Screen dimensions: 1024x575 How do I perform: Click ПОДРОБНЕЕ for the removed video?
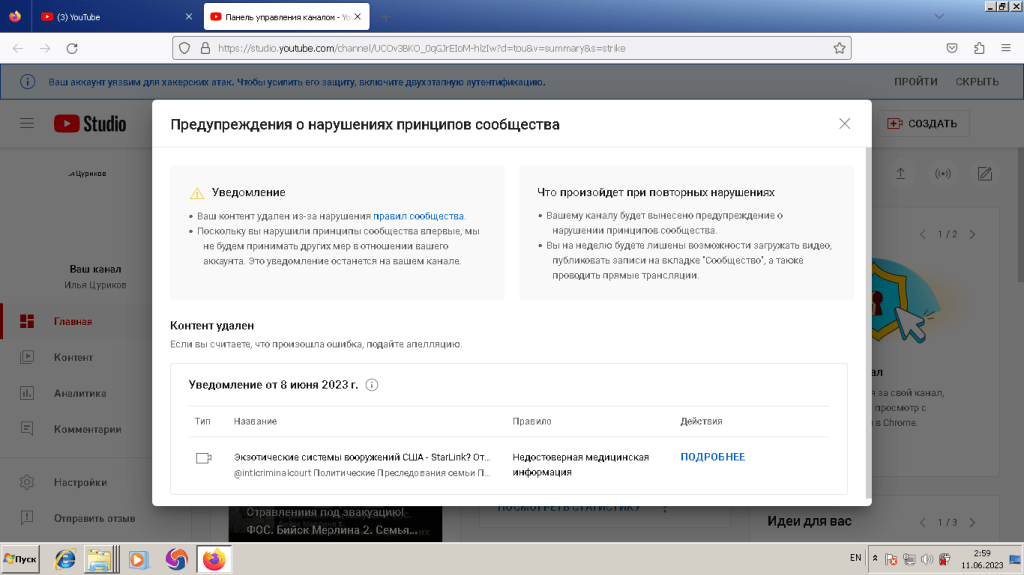coord(712,457)
